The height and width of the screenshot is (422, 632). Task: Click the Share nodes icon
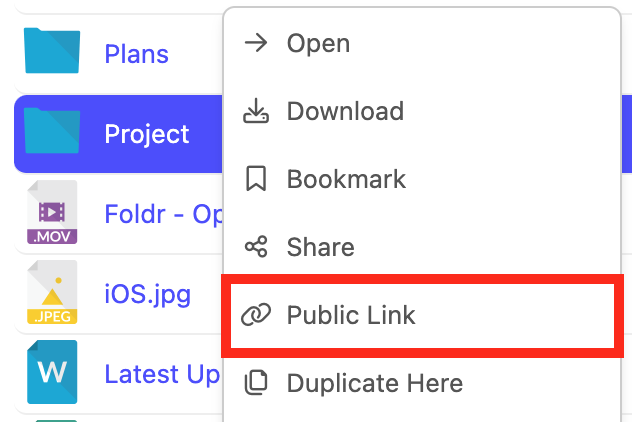click(256, 247)
